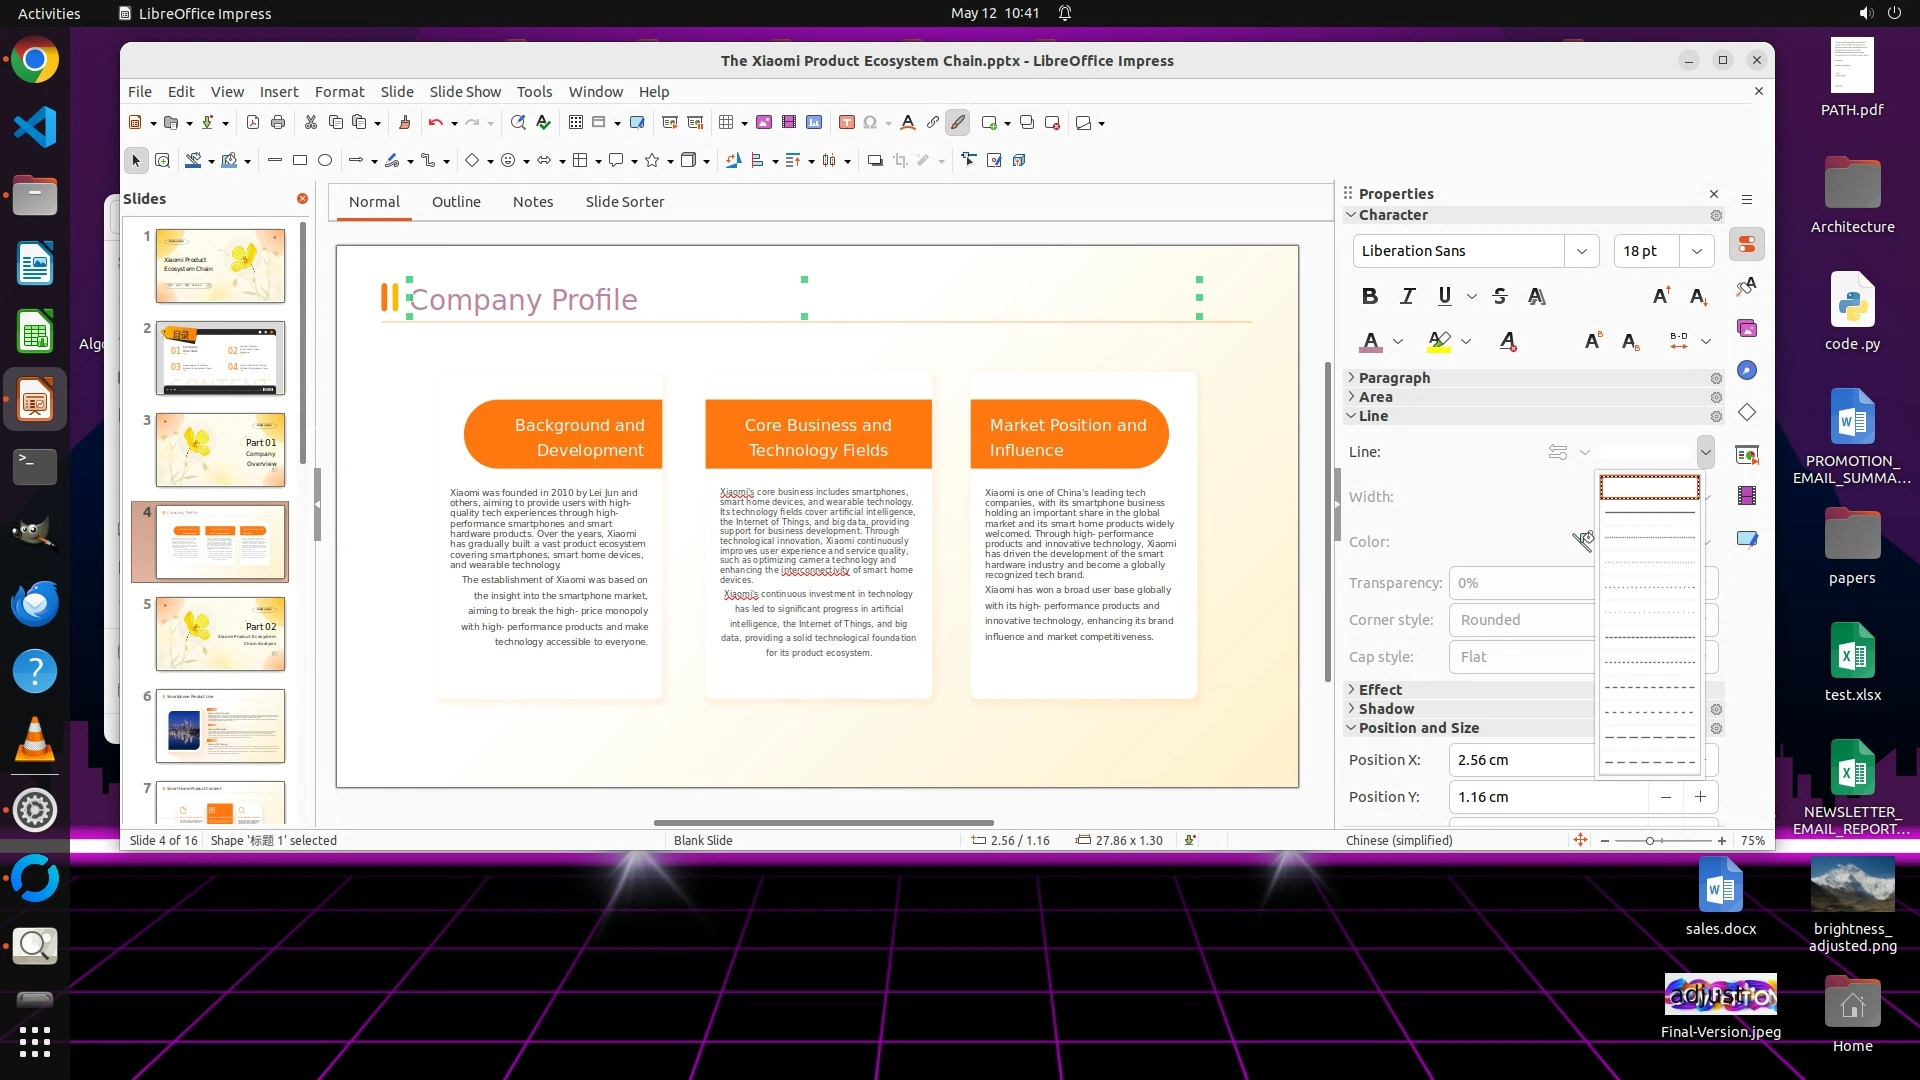The image size is (1920, 1080).
Task: Toggle Italic in Character panel
Action: [x=1408, y=296]
